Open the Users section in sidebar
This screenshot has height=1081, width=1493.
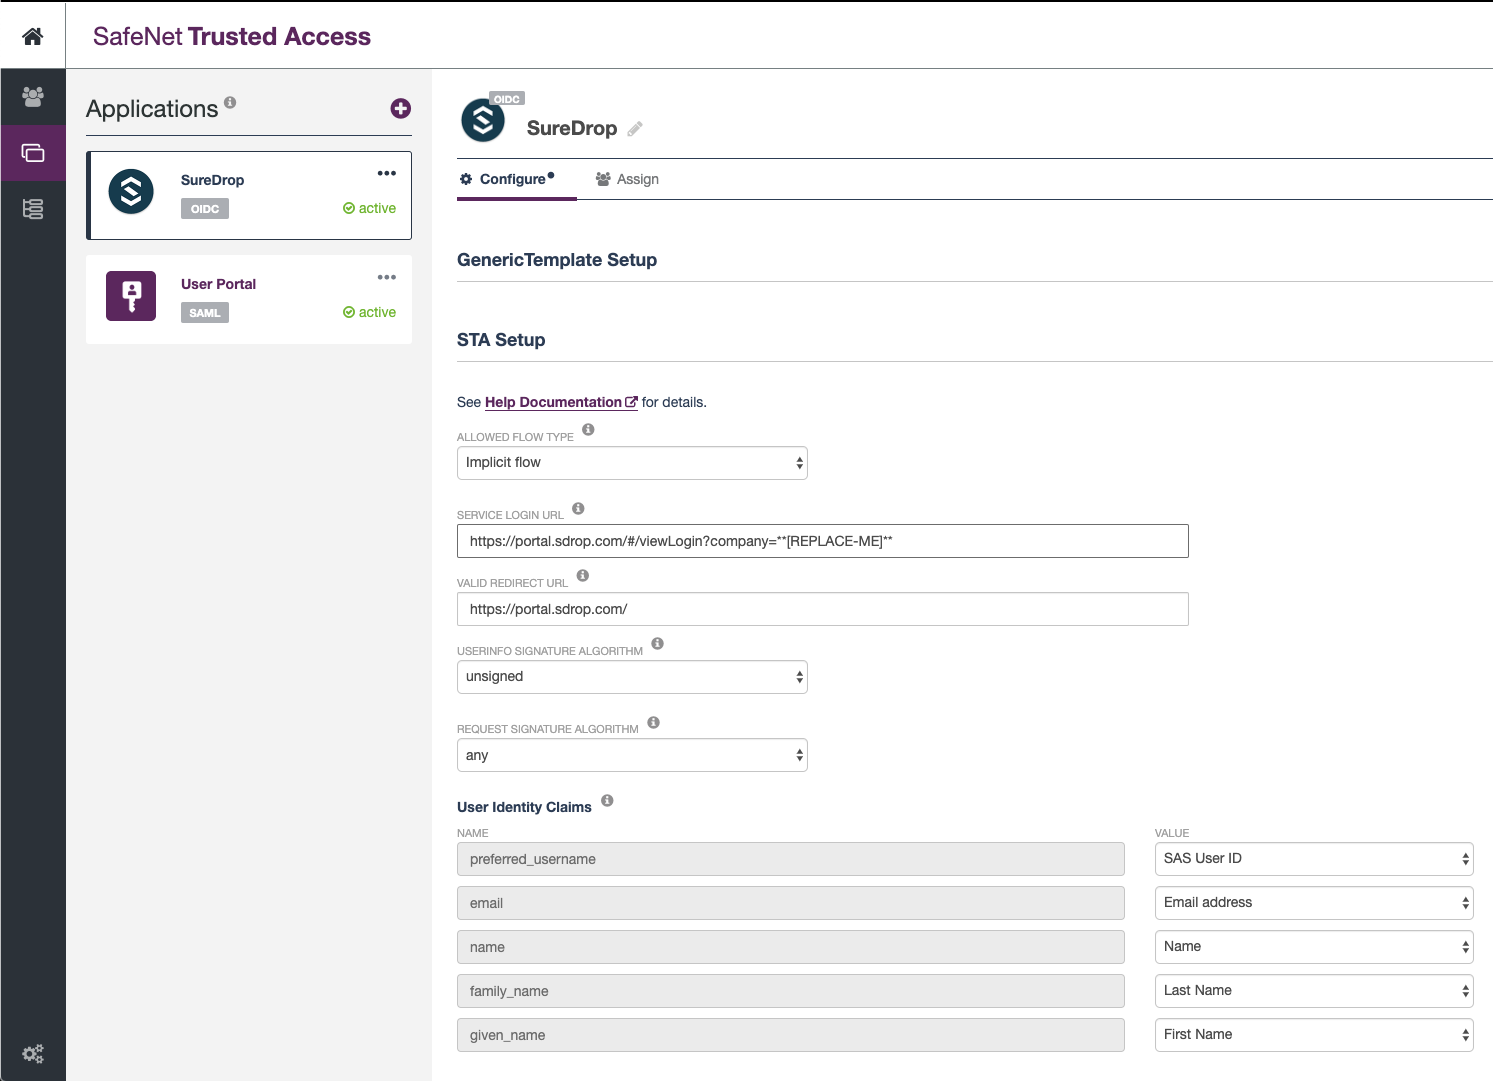tap(33, 96)
